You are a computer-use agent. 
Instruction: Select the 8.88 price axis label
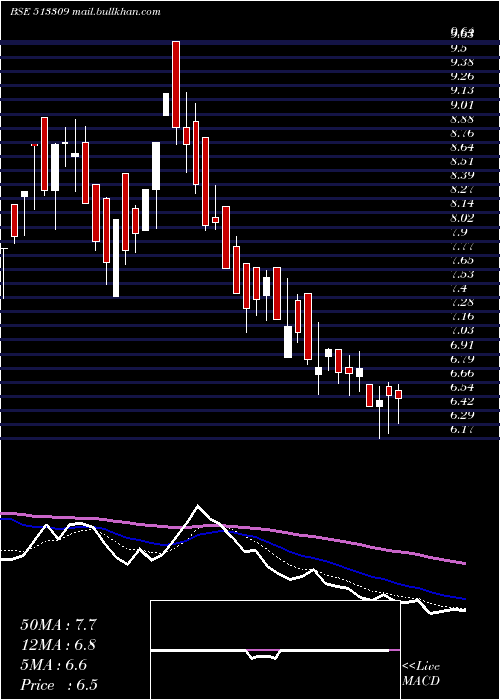pyautogui.click(x=462, y=119)
